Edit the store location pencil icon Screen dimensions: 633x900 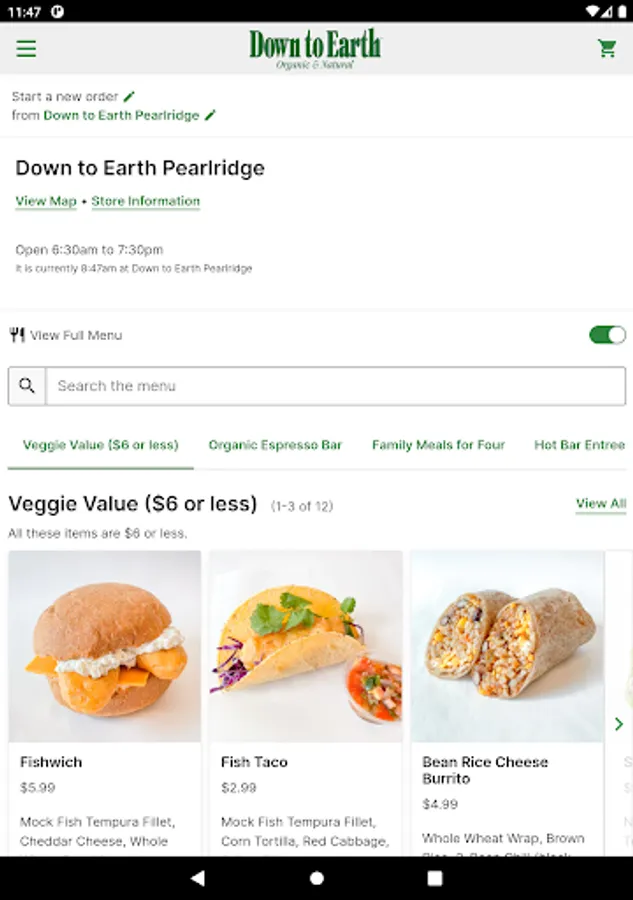click(x=210, y=115)
